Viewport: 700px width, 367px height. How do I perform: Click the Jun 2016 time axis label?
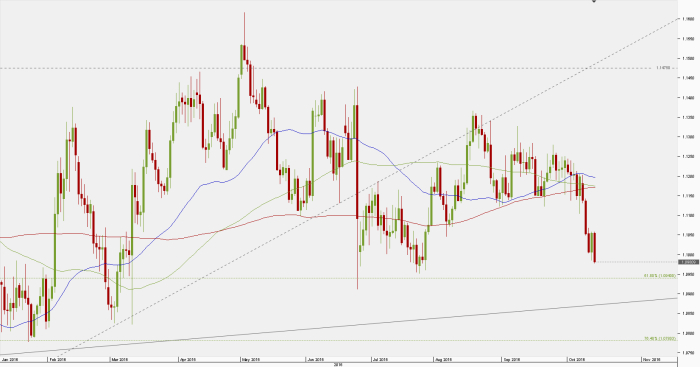pos(315,359)
